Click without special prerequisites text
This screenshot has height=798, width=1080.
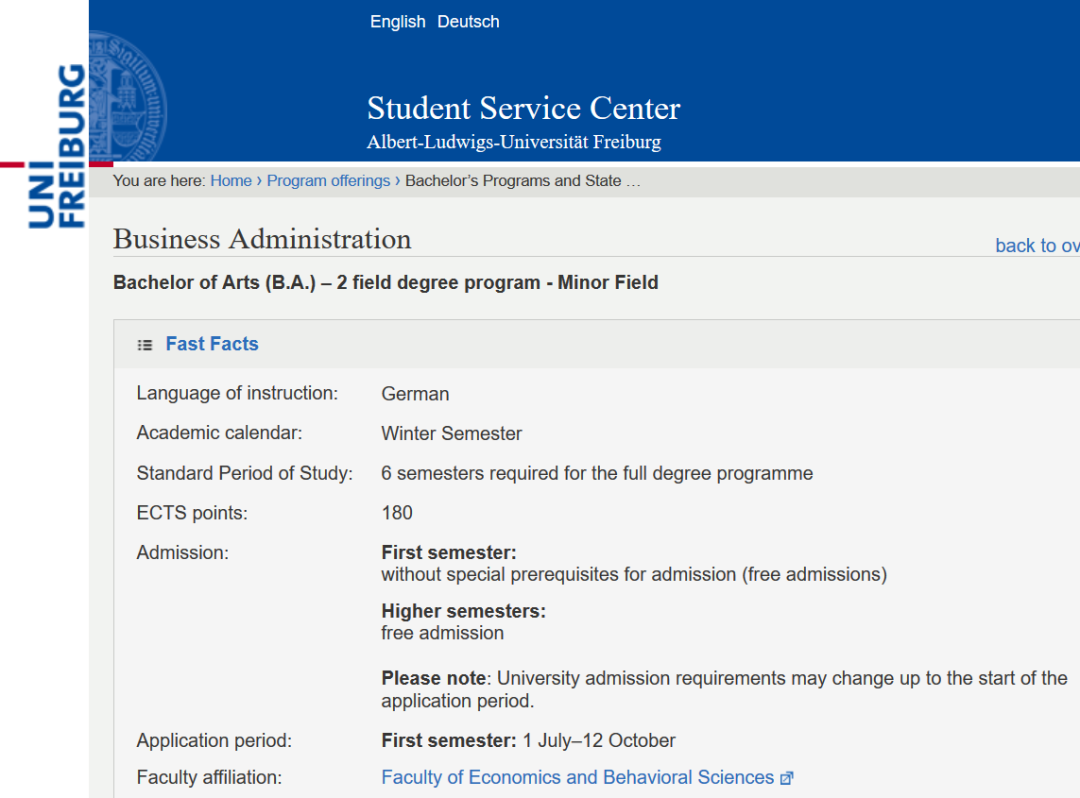pos(634,574)
